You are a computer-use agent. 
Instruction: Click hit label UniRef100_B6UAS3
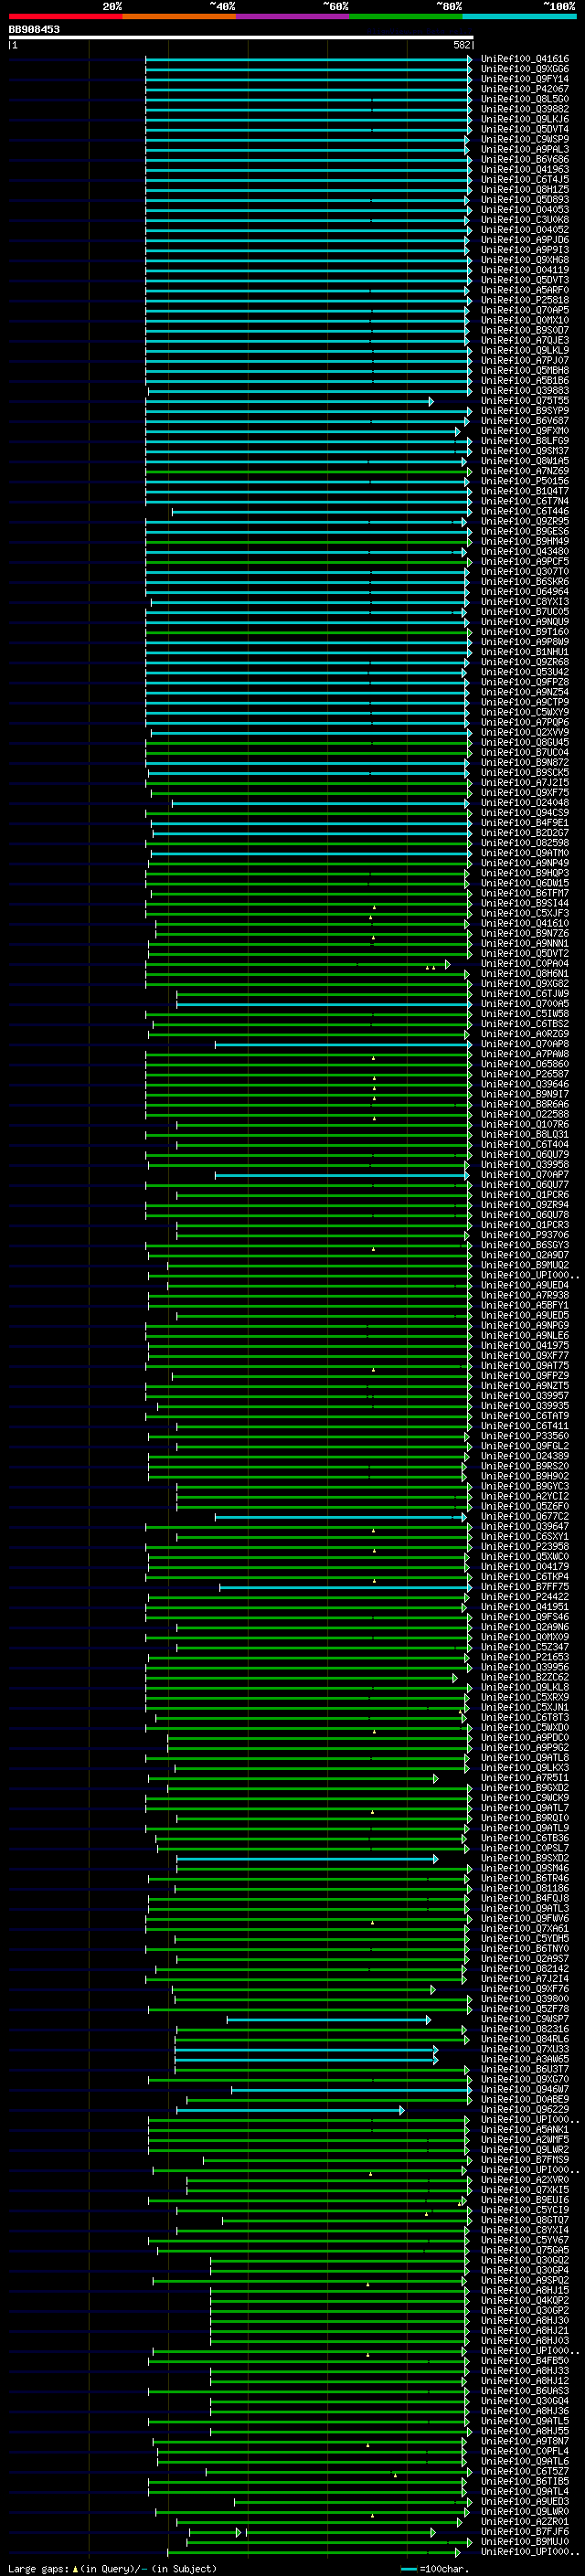(x=525, y=2391)
